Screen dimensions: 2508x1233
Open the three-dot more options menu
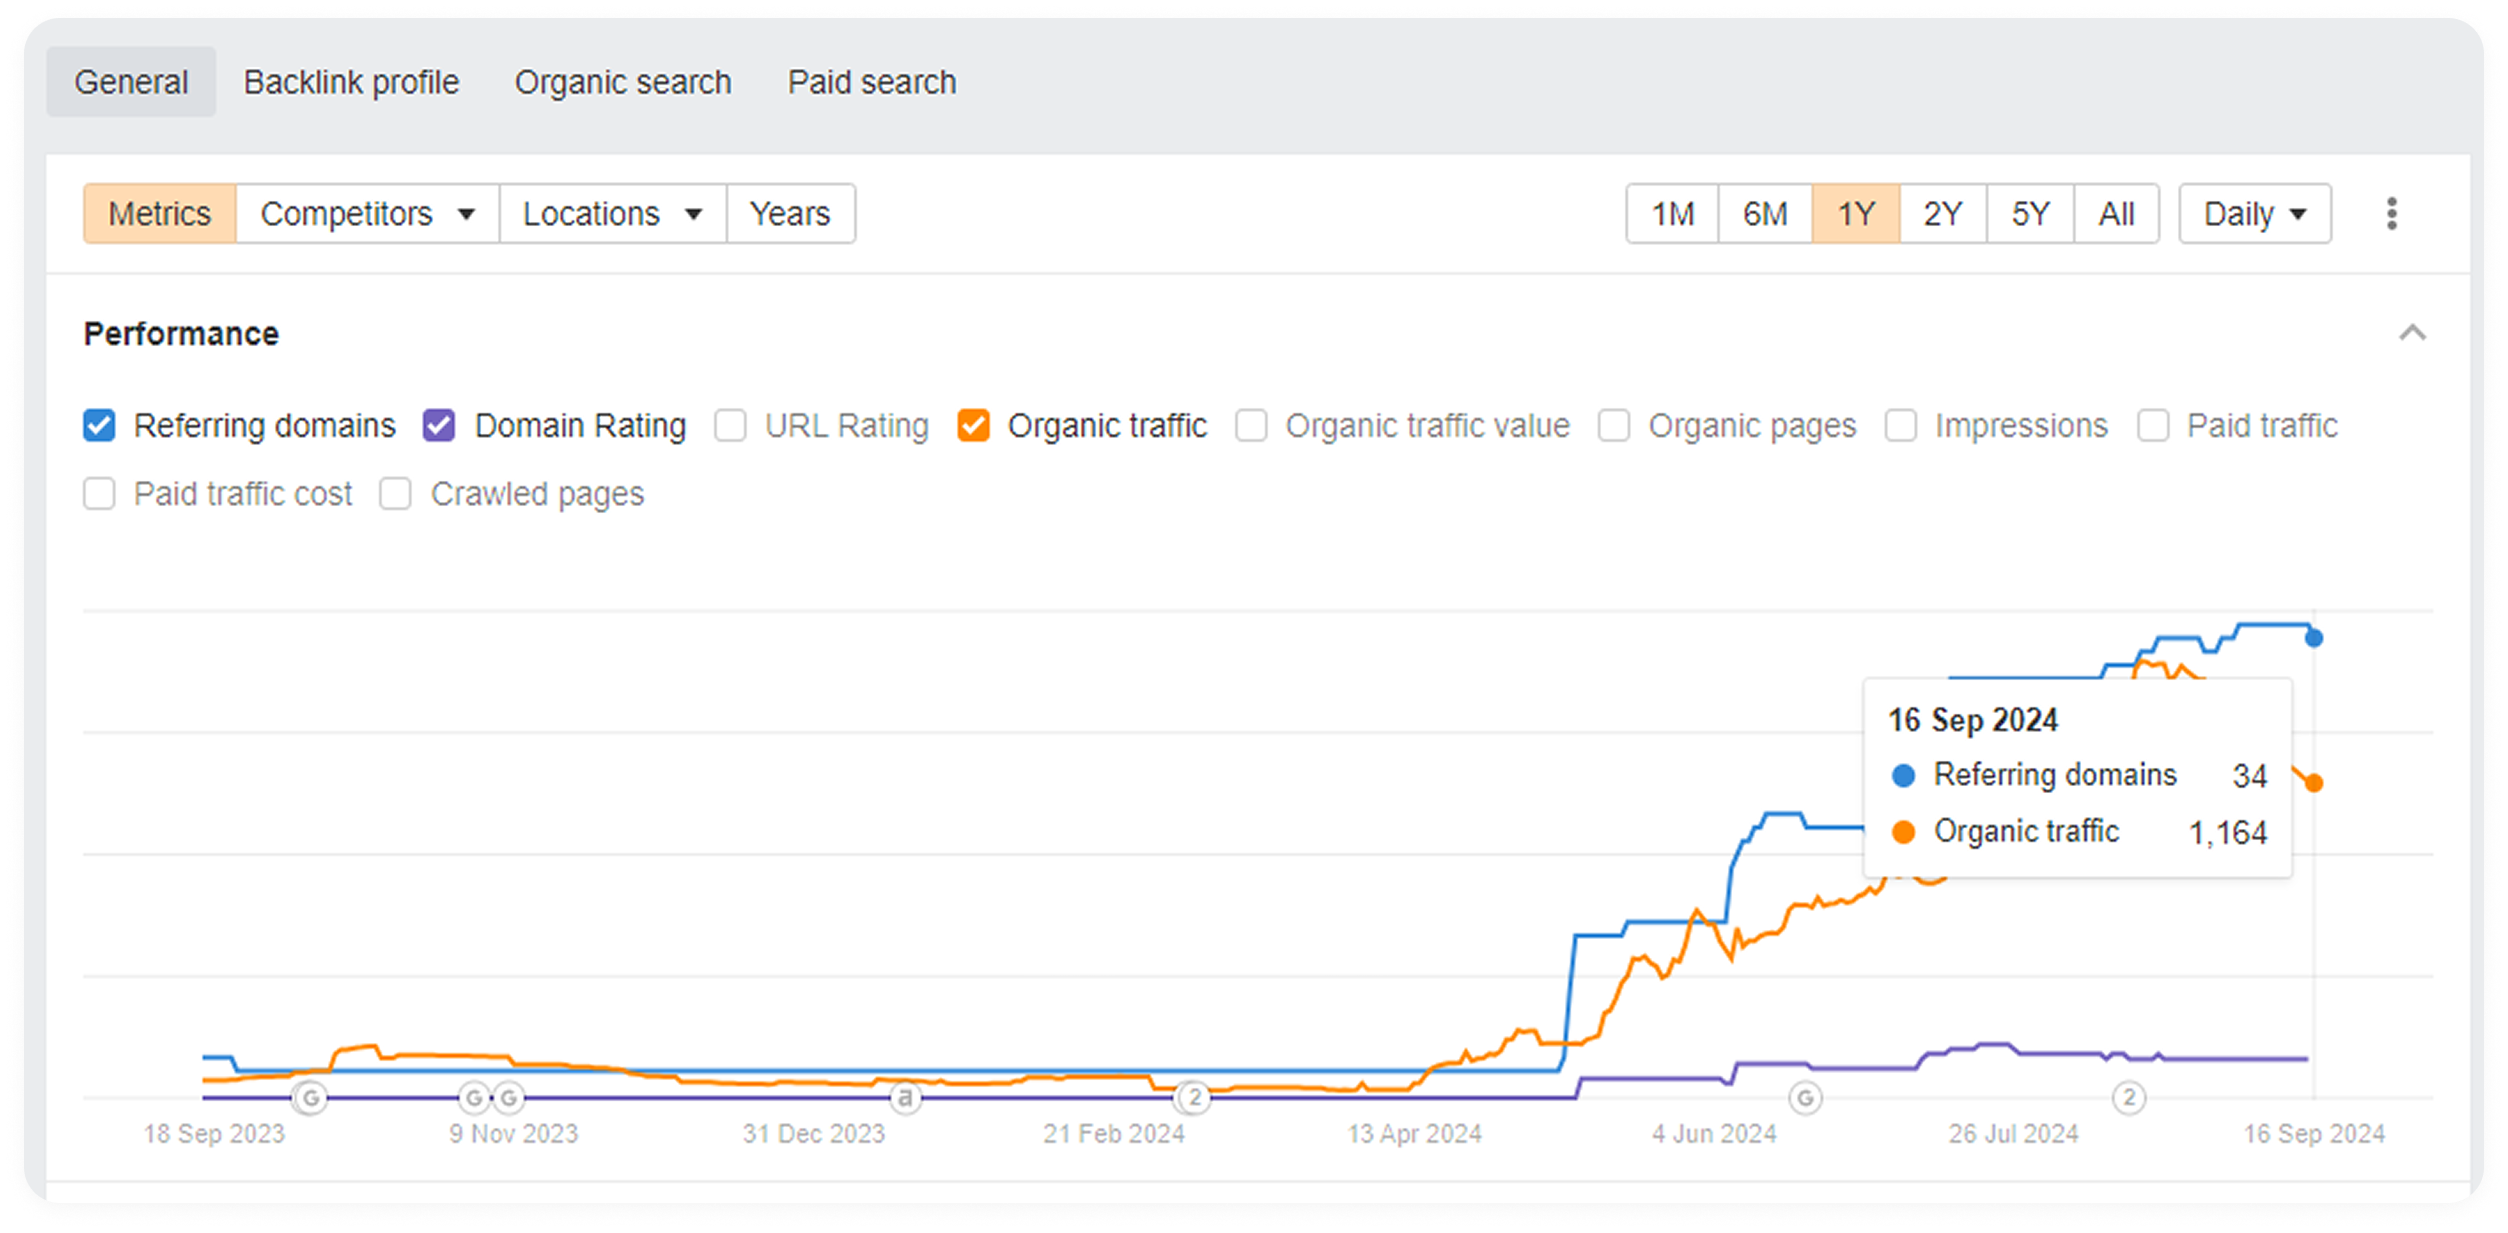(2391, 213)
